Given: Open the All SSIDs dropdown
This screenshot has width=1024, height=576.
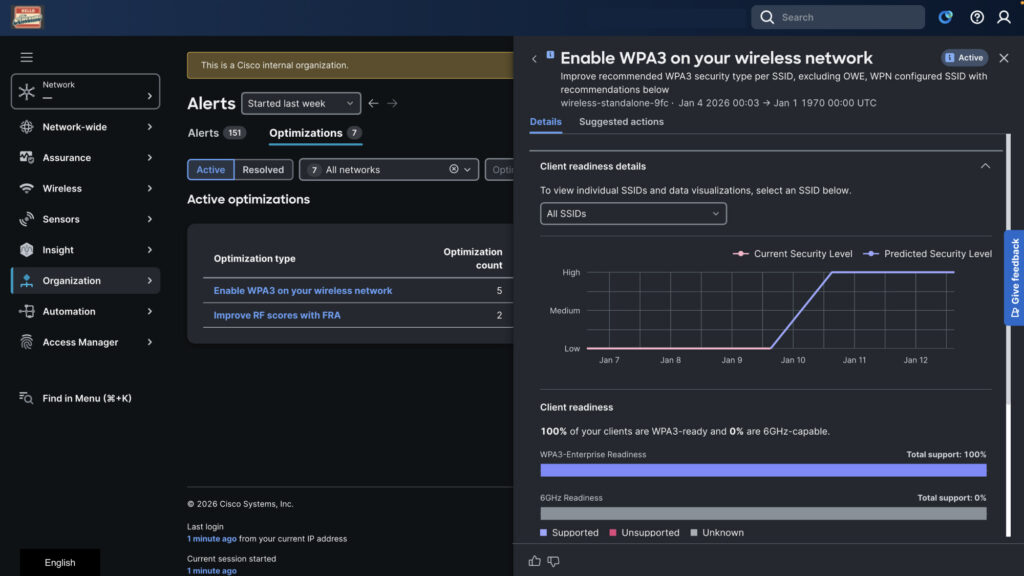Looking at the screenshot, I should (633, 214).
